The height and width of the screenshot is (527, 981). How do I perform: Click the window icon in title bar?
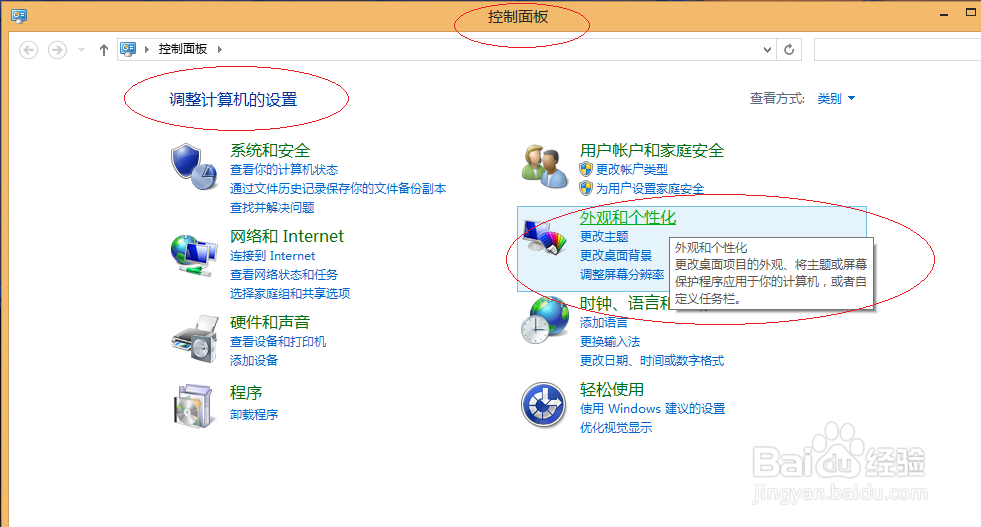19,16
